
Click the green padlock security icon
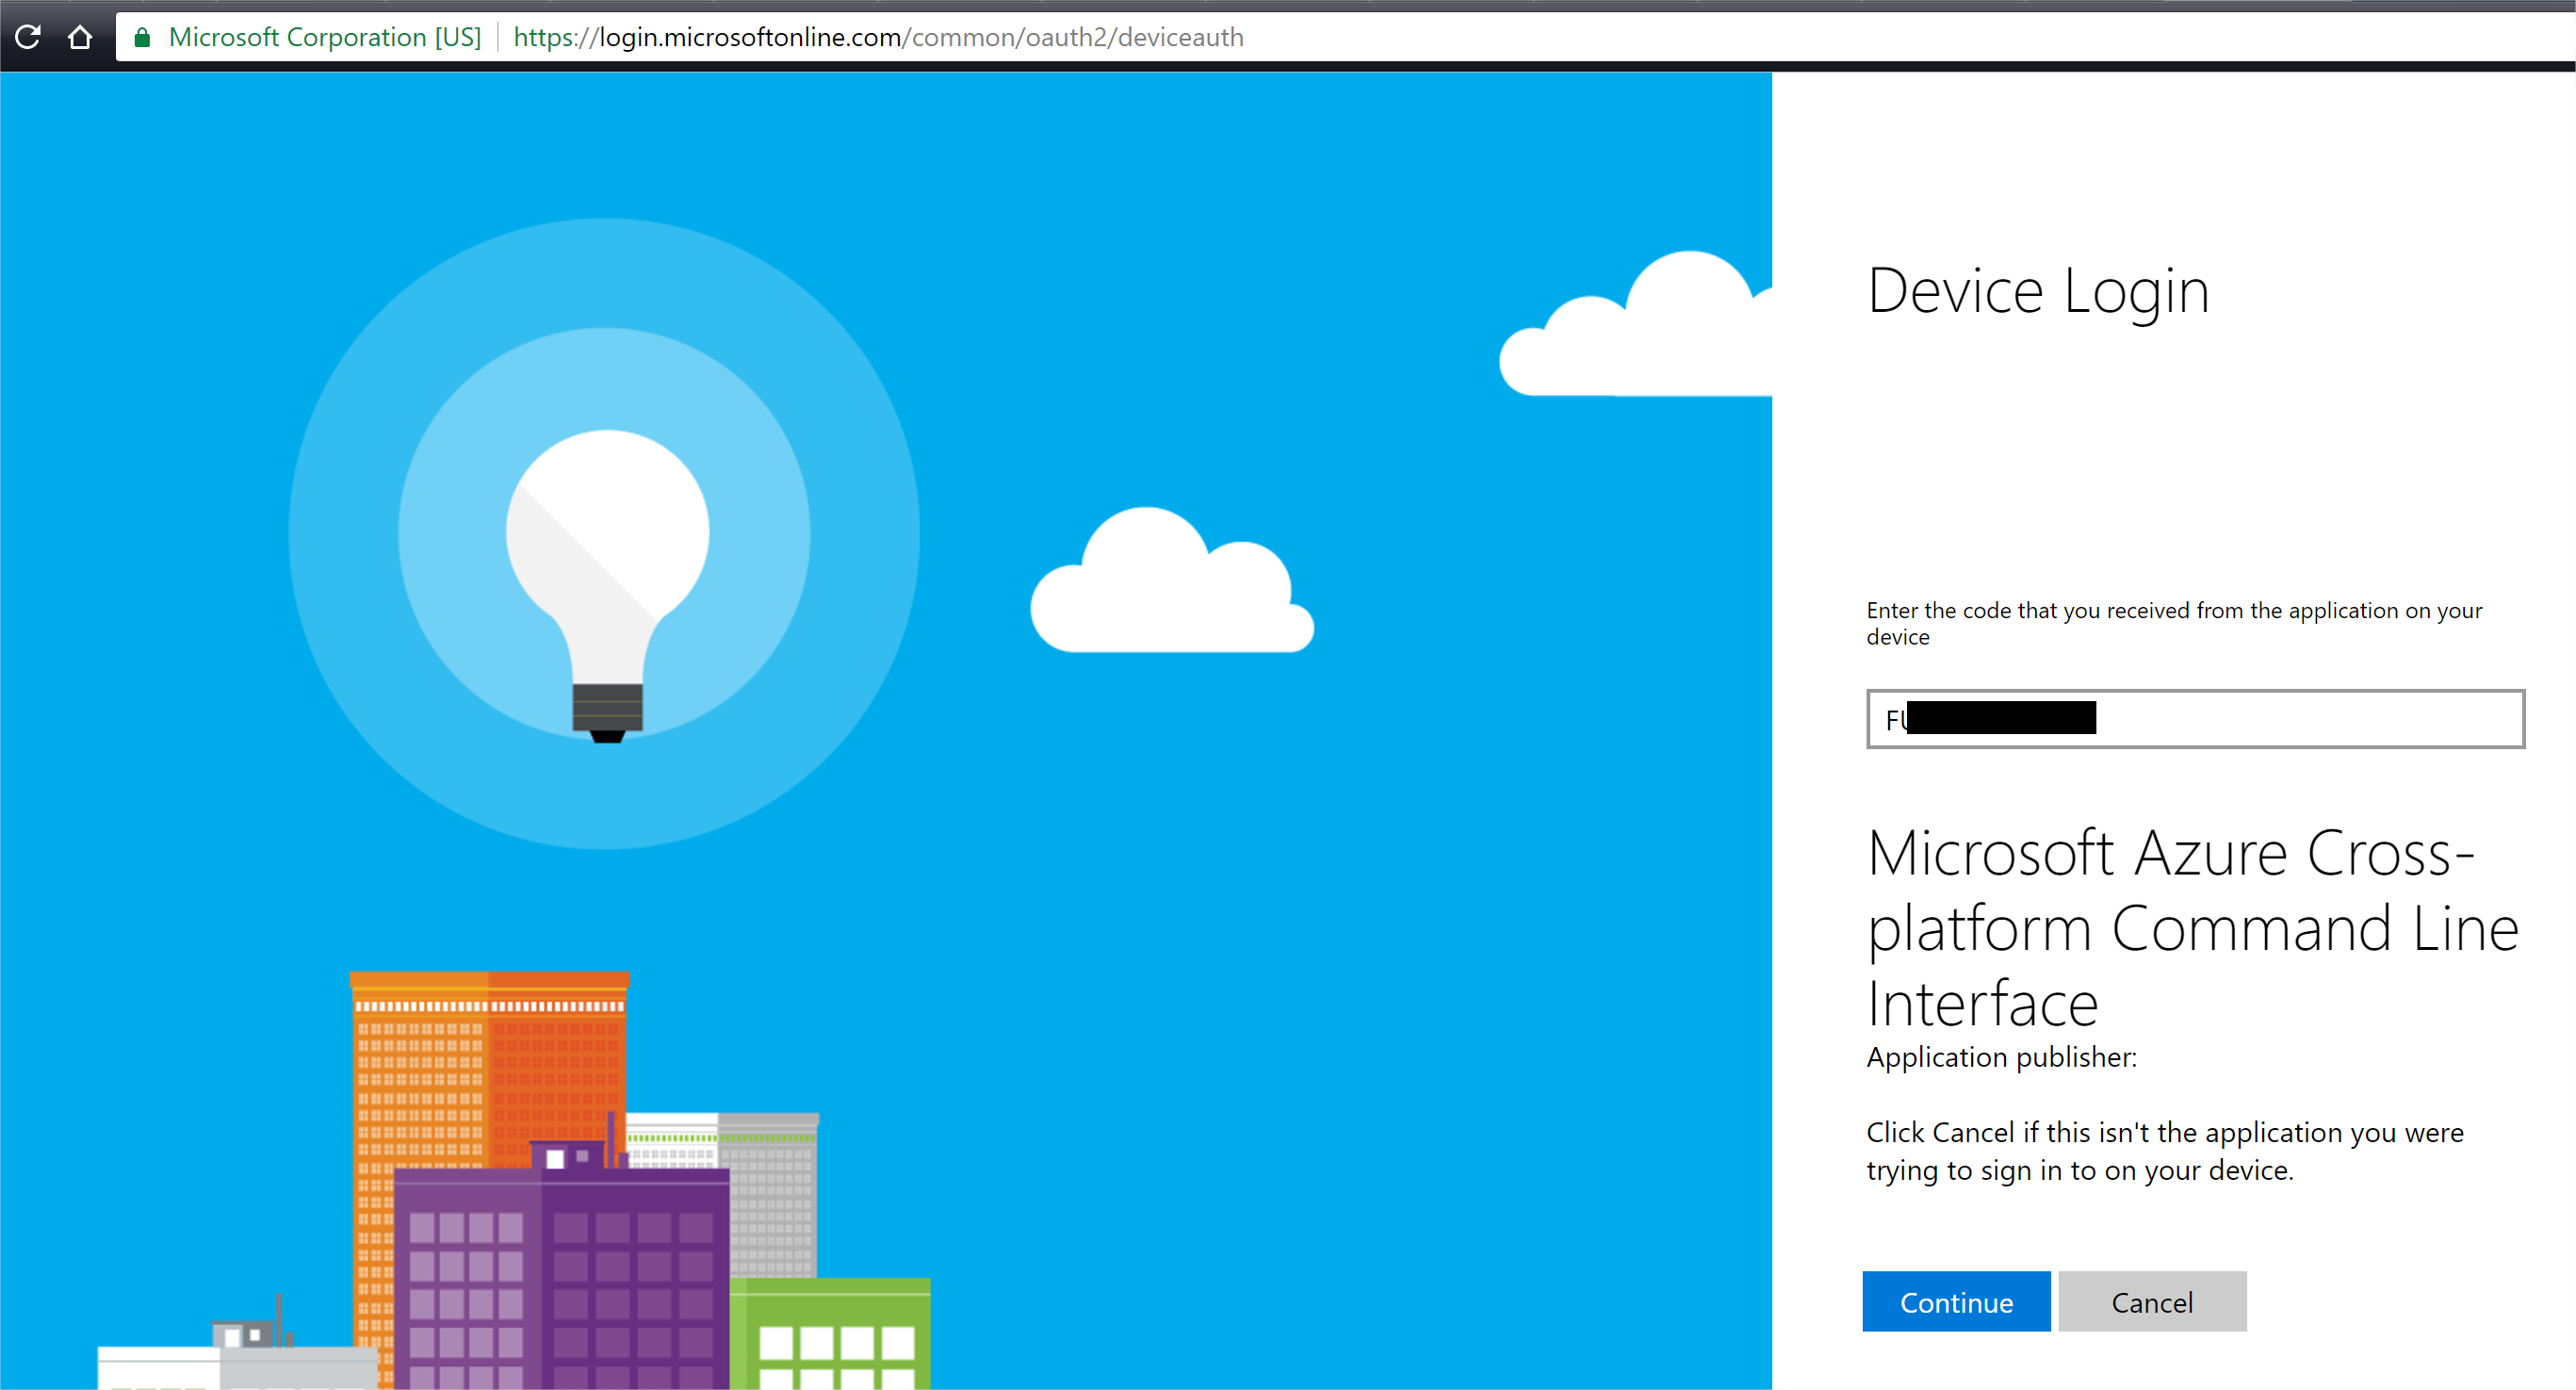click(142, 37)
